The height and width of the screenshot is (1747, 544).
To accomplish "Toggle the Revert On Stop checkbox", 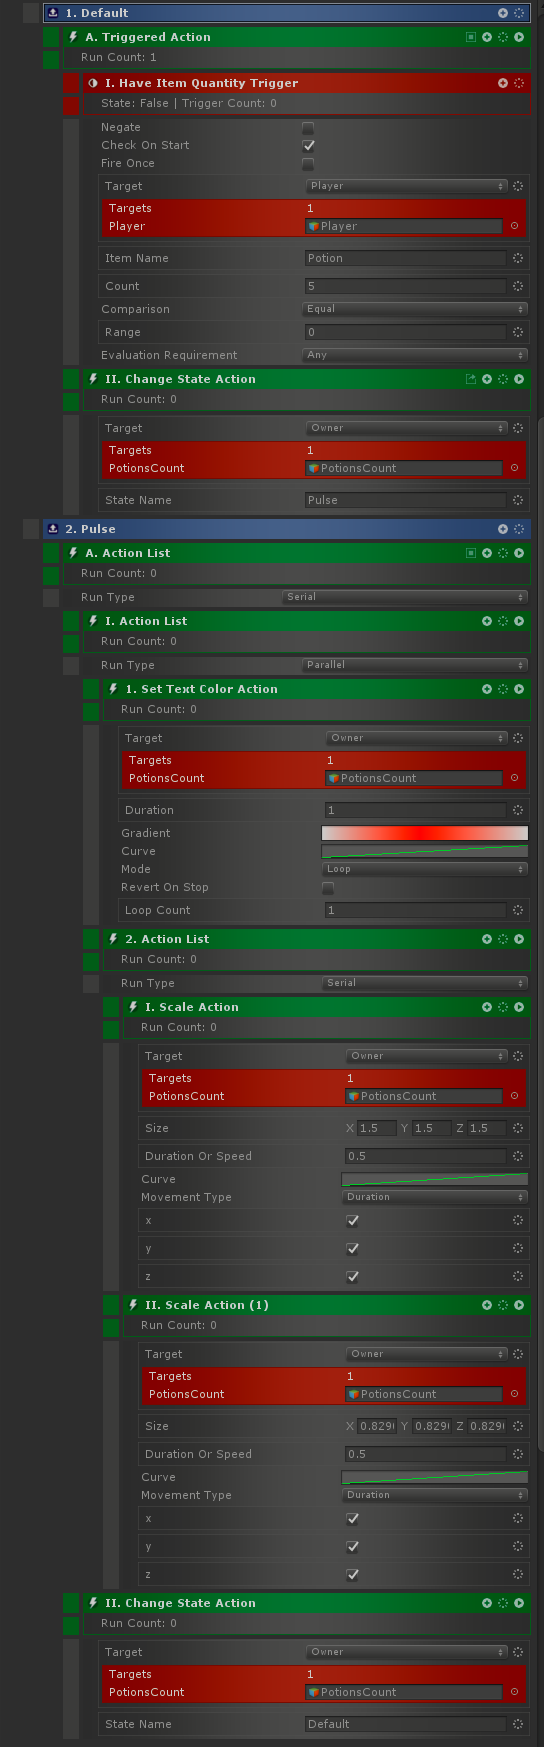I will coord(328,888).
